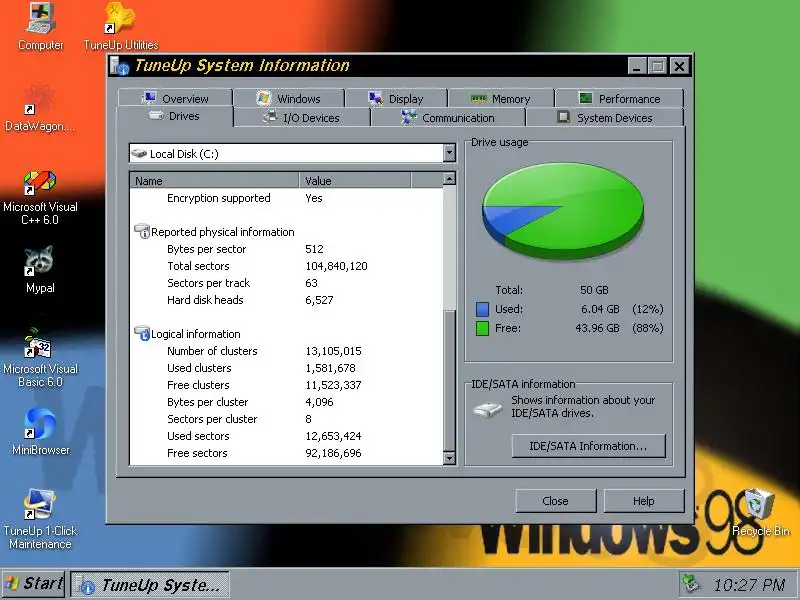Select the Free clusters row
This screenshot has width=800, height=600.
point(287,385)
